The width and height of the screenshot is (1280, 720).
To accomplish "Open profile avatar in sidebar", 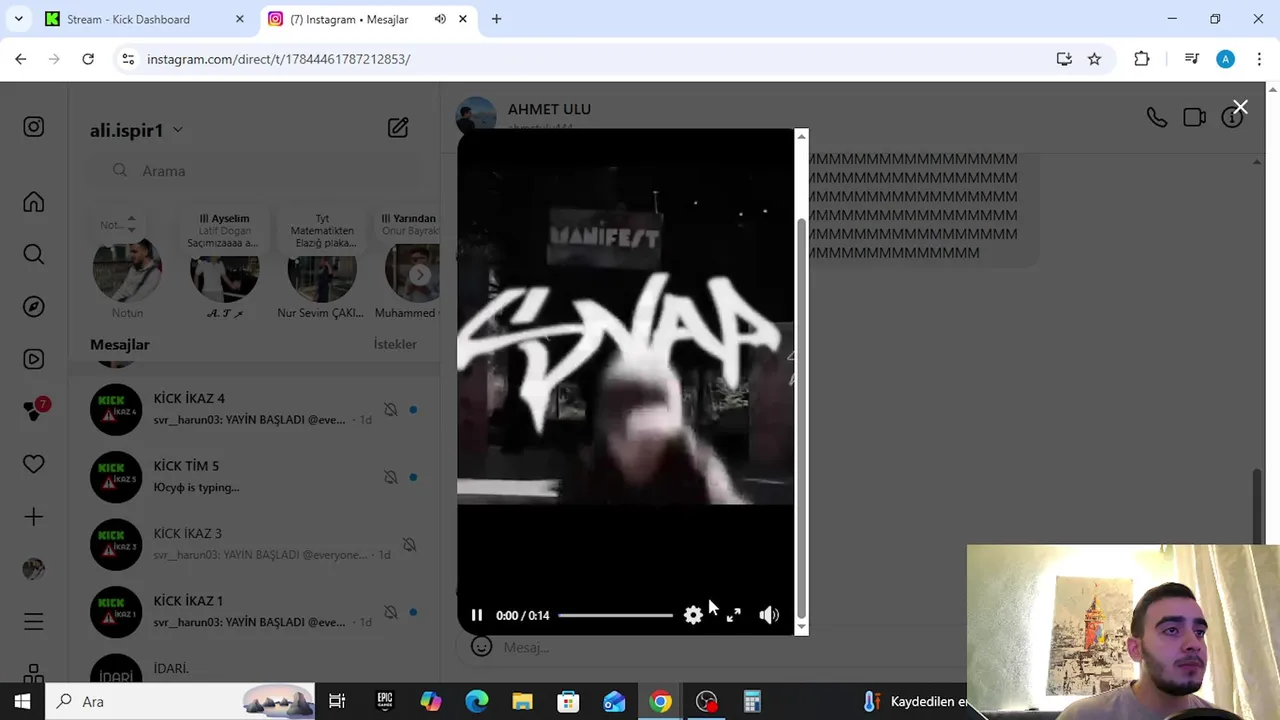I will (x=34, y=568).
